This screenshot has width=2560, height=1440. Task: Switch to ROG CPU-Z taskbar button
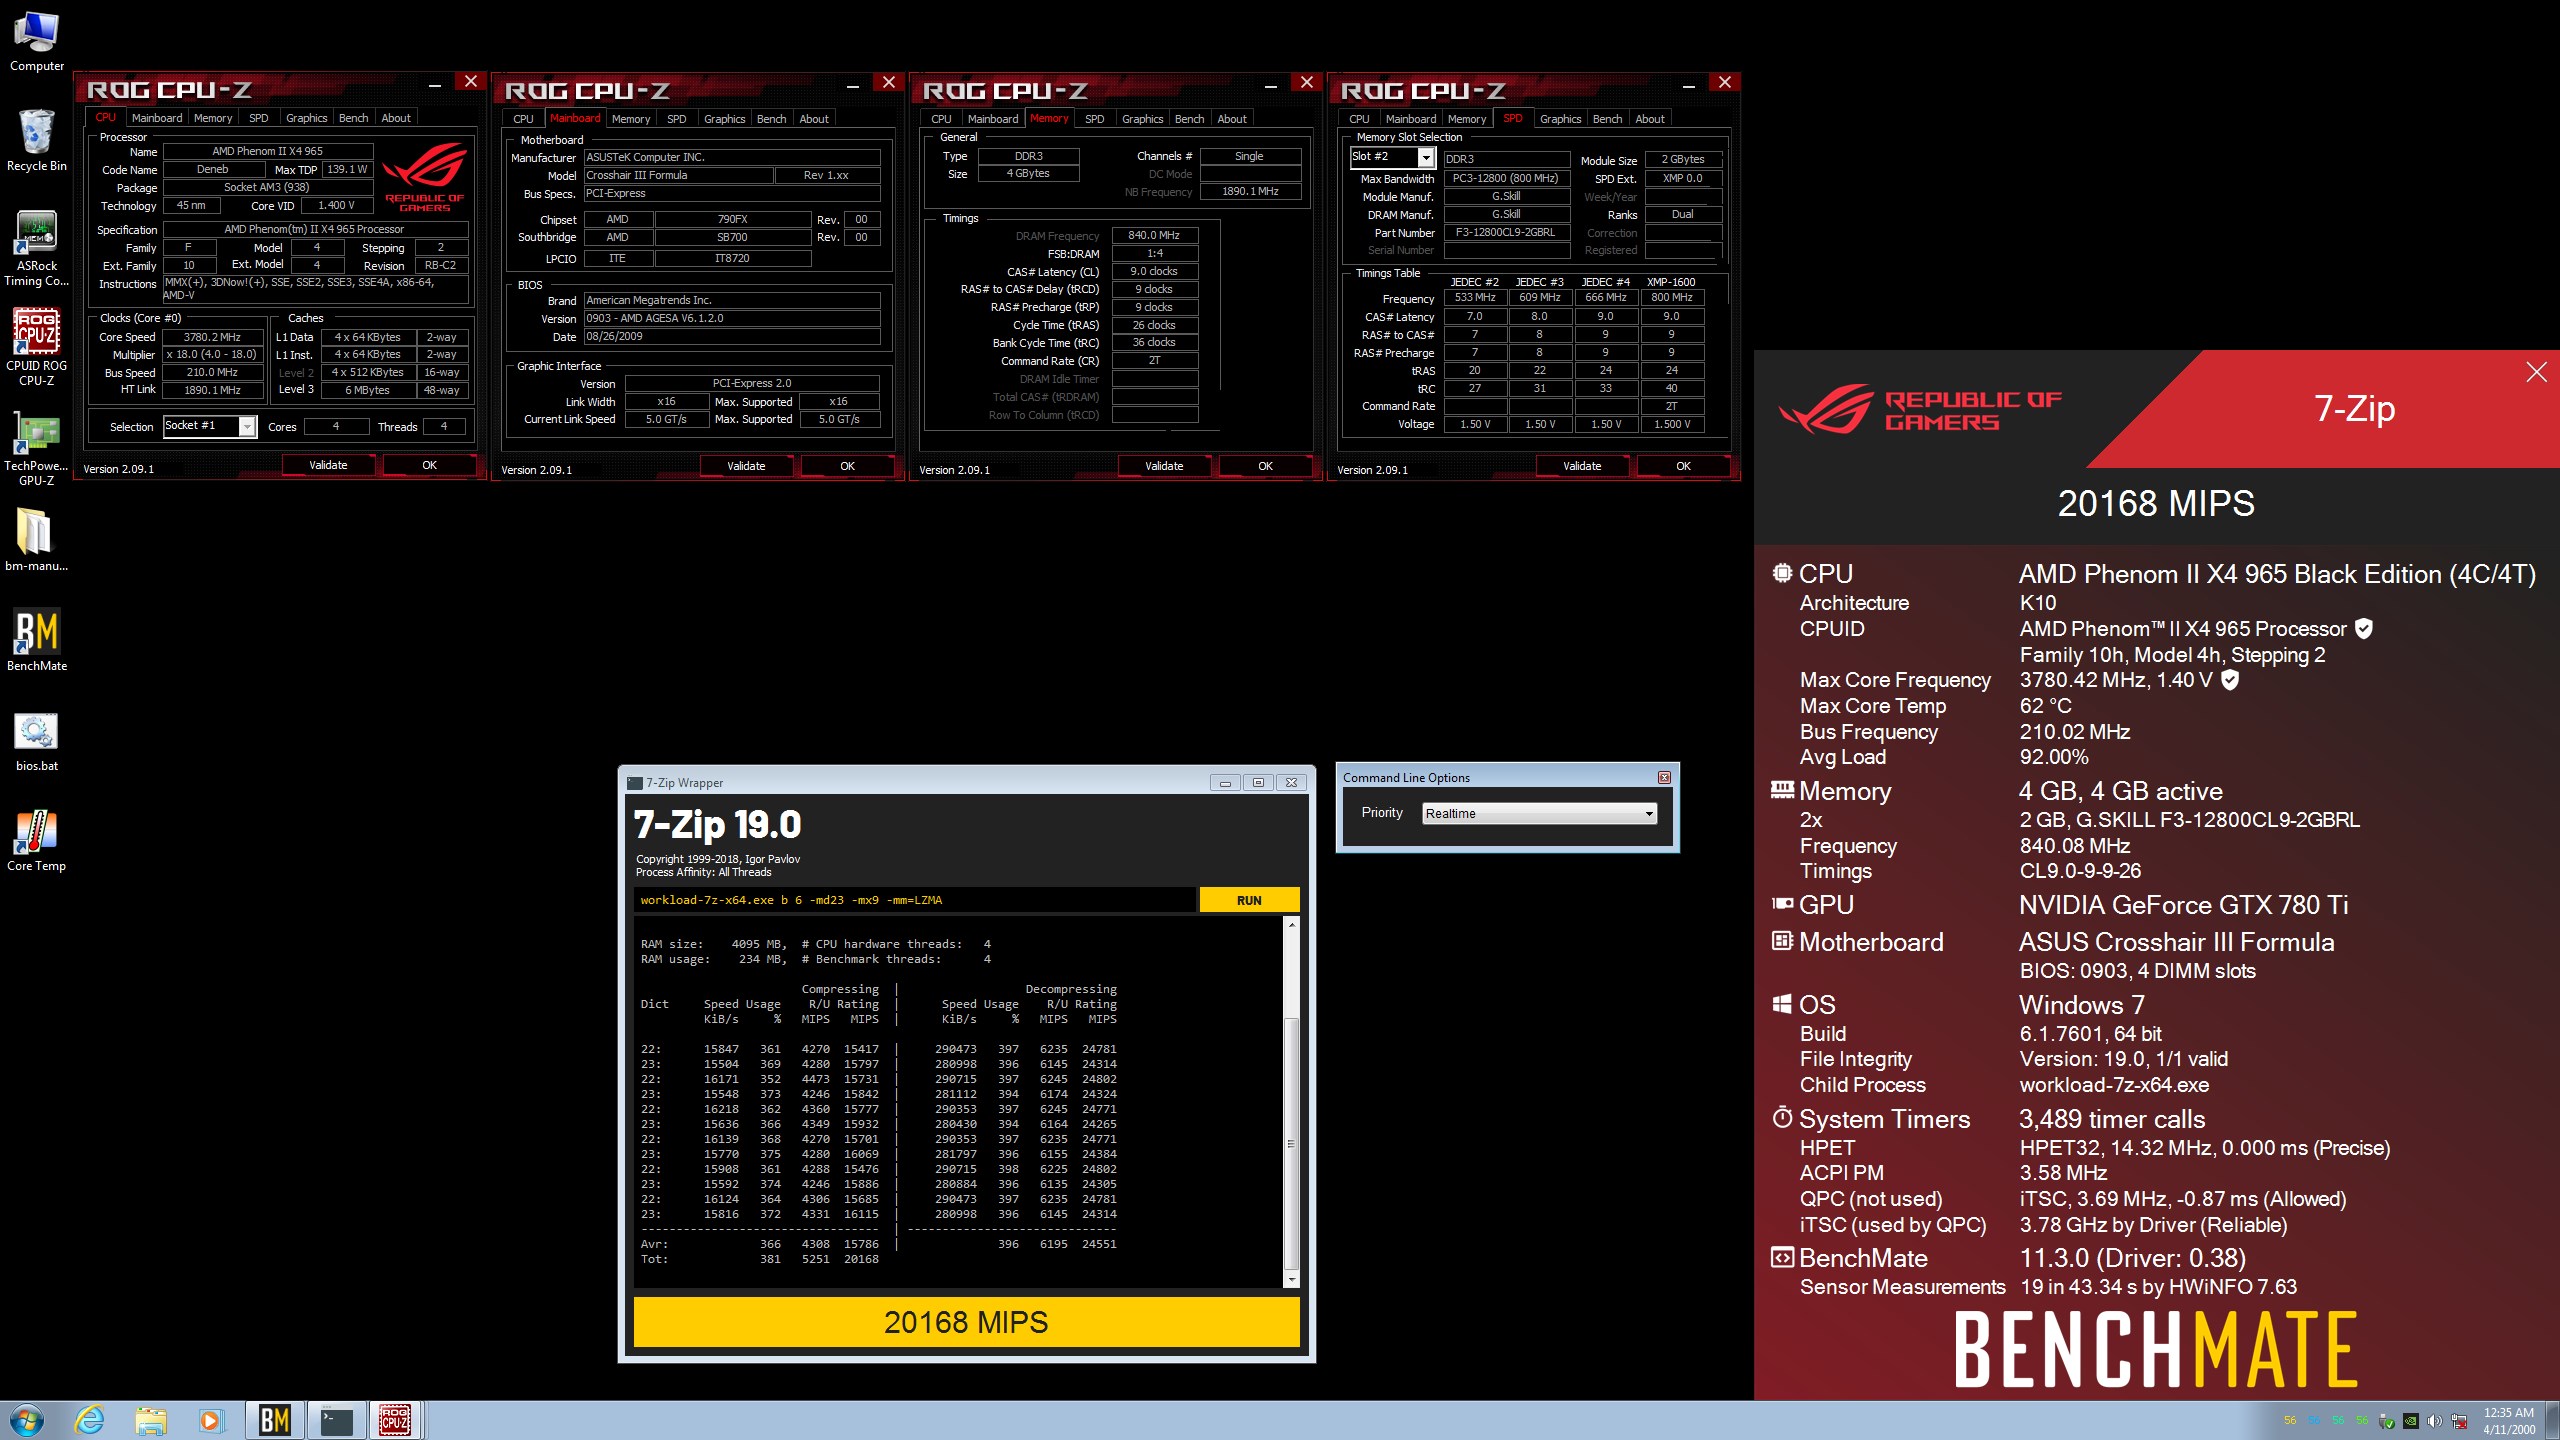[396, 1420]
